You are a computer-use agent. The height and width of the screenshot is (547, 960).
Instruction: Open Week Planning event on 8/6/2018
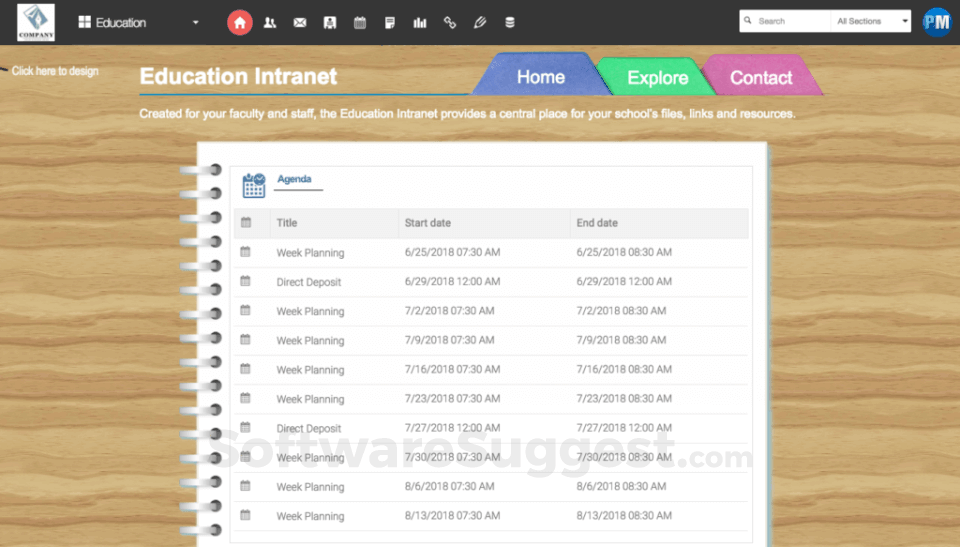point(310,487)
